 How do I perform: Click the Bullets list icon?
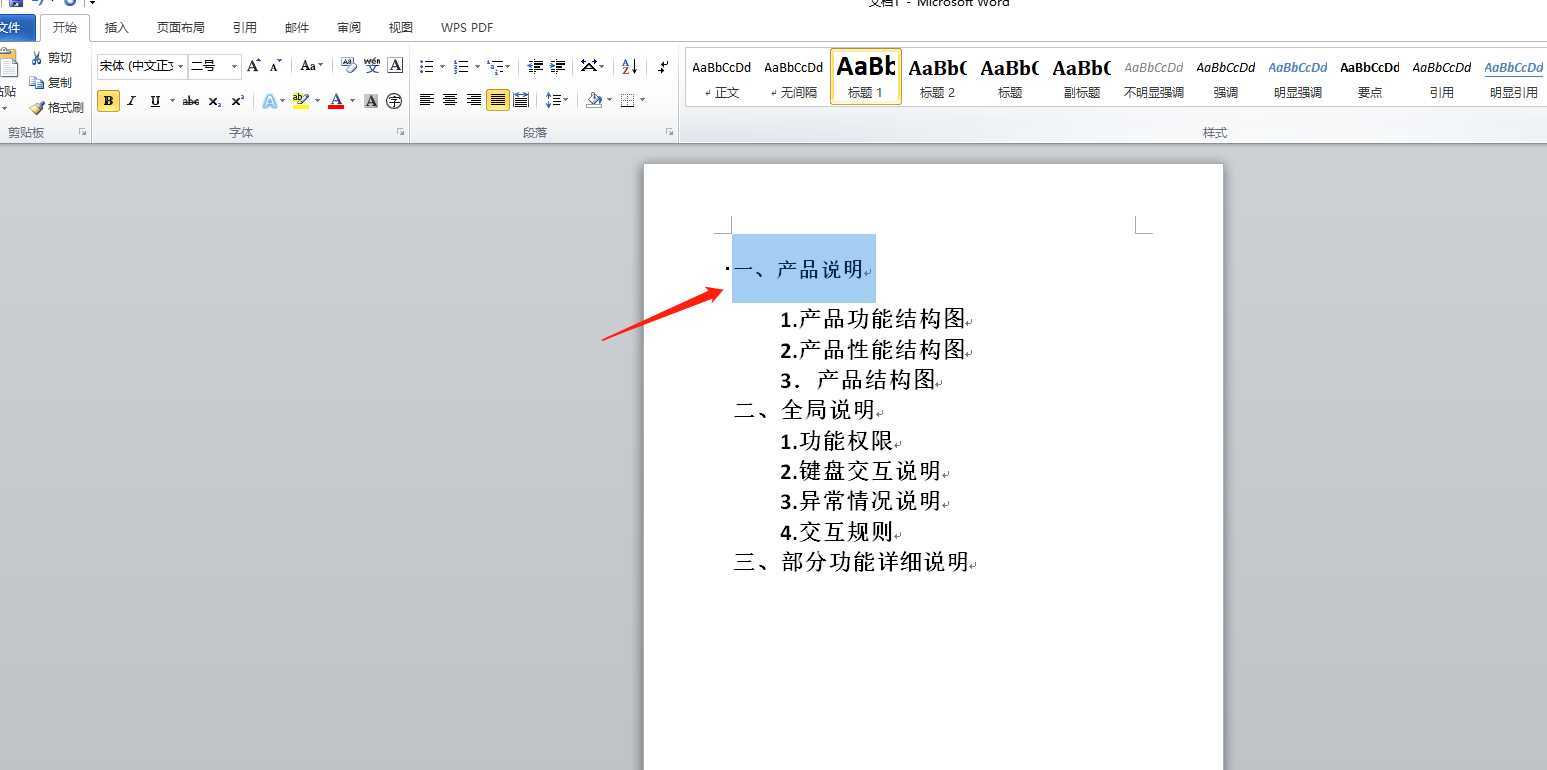point(427,66)
